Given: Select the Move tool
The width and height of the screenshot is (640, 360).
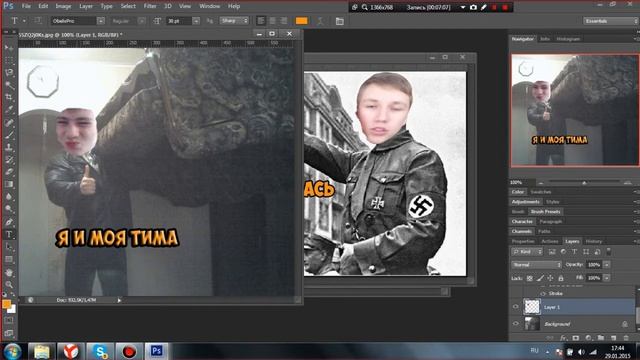Looking at the screenshot, I should (9, 48).
